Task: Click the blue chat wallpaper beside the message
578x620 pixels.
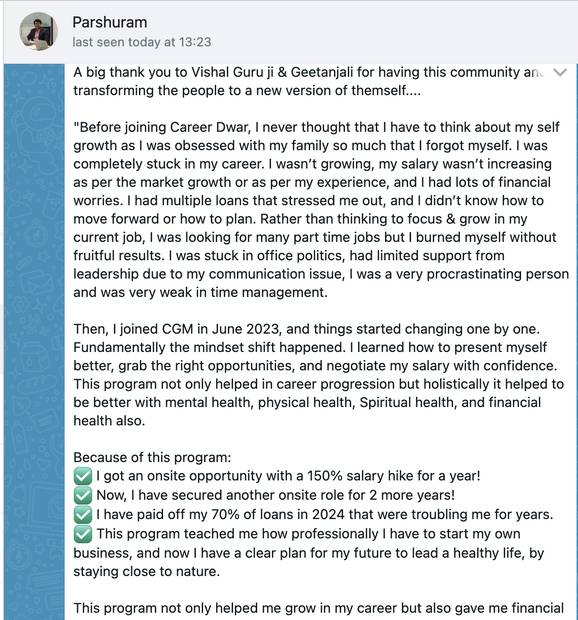Action: click(x=34, y=340)
